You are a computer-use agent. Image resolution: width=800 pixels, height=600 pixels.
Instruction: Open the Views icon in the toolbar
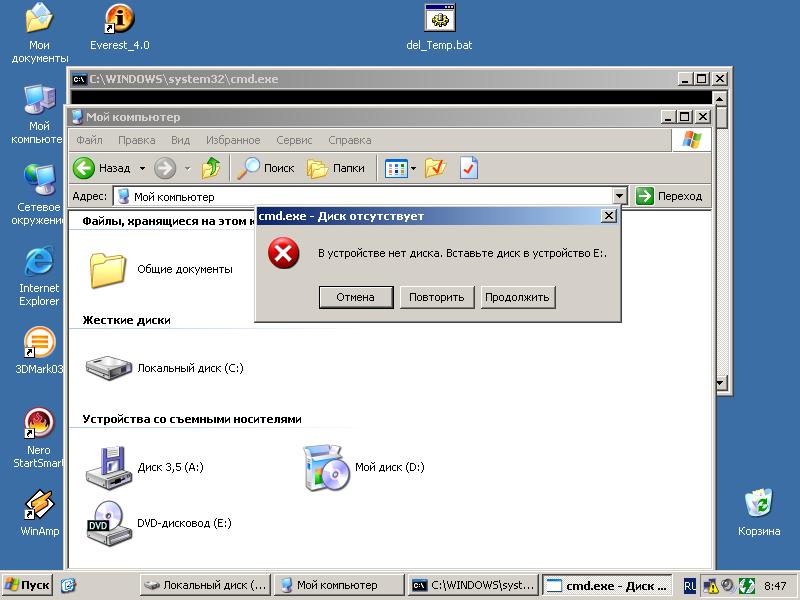(396, 168)
